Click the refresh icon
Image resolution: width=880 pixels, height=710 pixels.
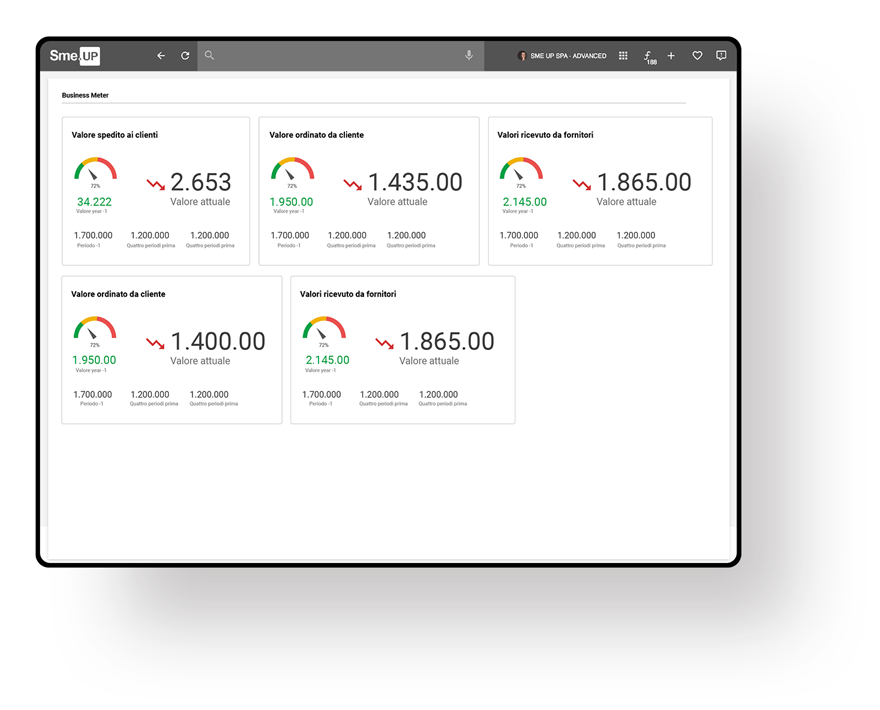(185, 56)
